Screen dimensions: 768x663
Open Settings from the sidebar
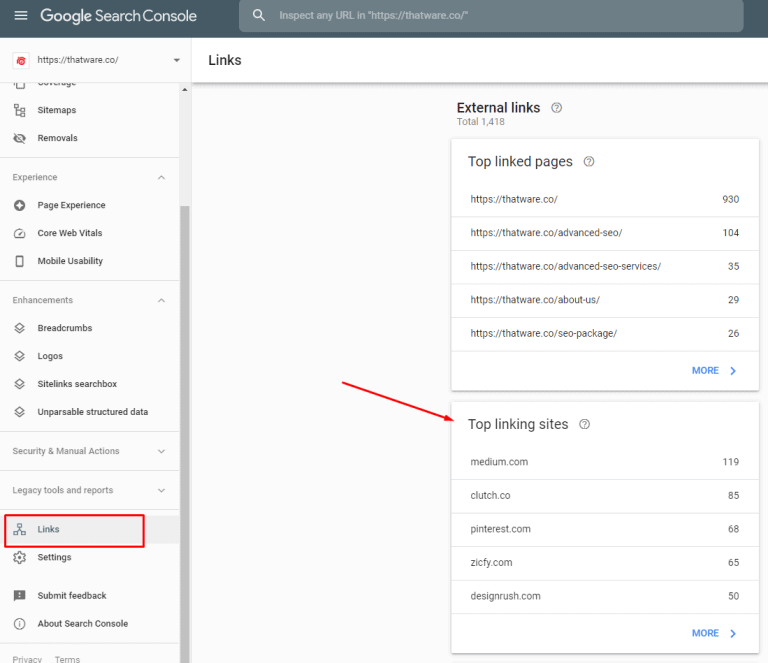[54, 557]
